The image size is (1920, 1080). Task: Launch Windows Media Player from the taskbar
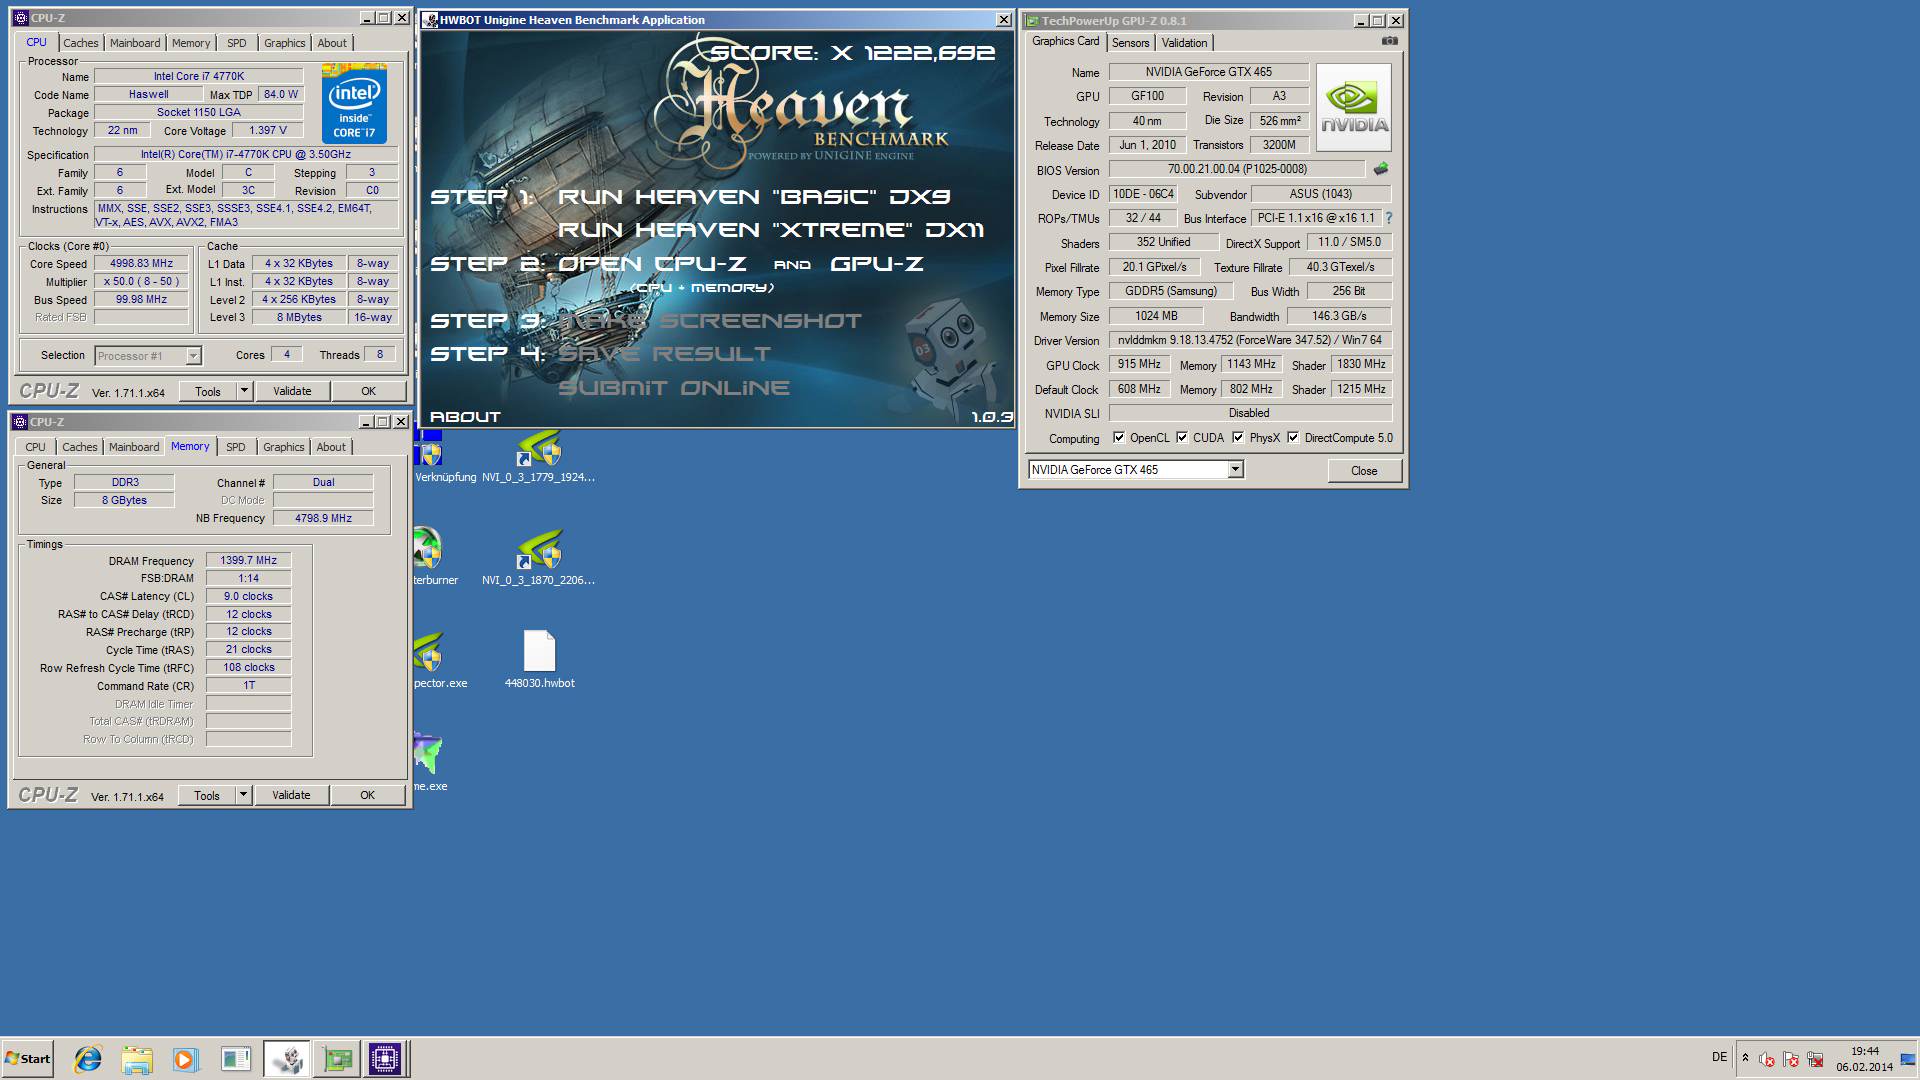[x=186, y=1058]
